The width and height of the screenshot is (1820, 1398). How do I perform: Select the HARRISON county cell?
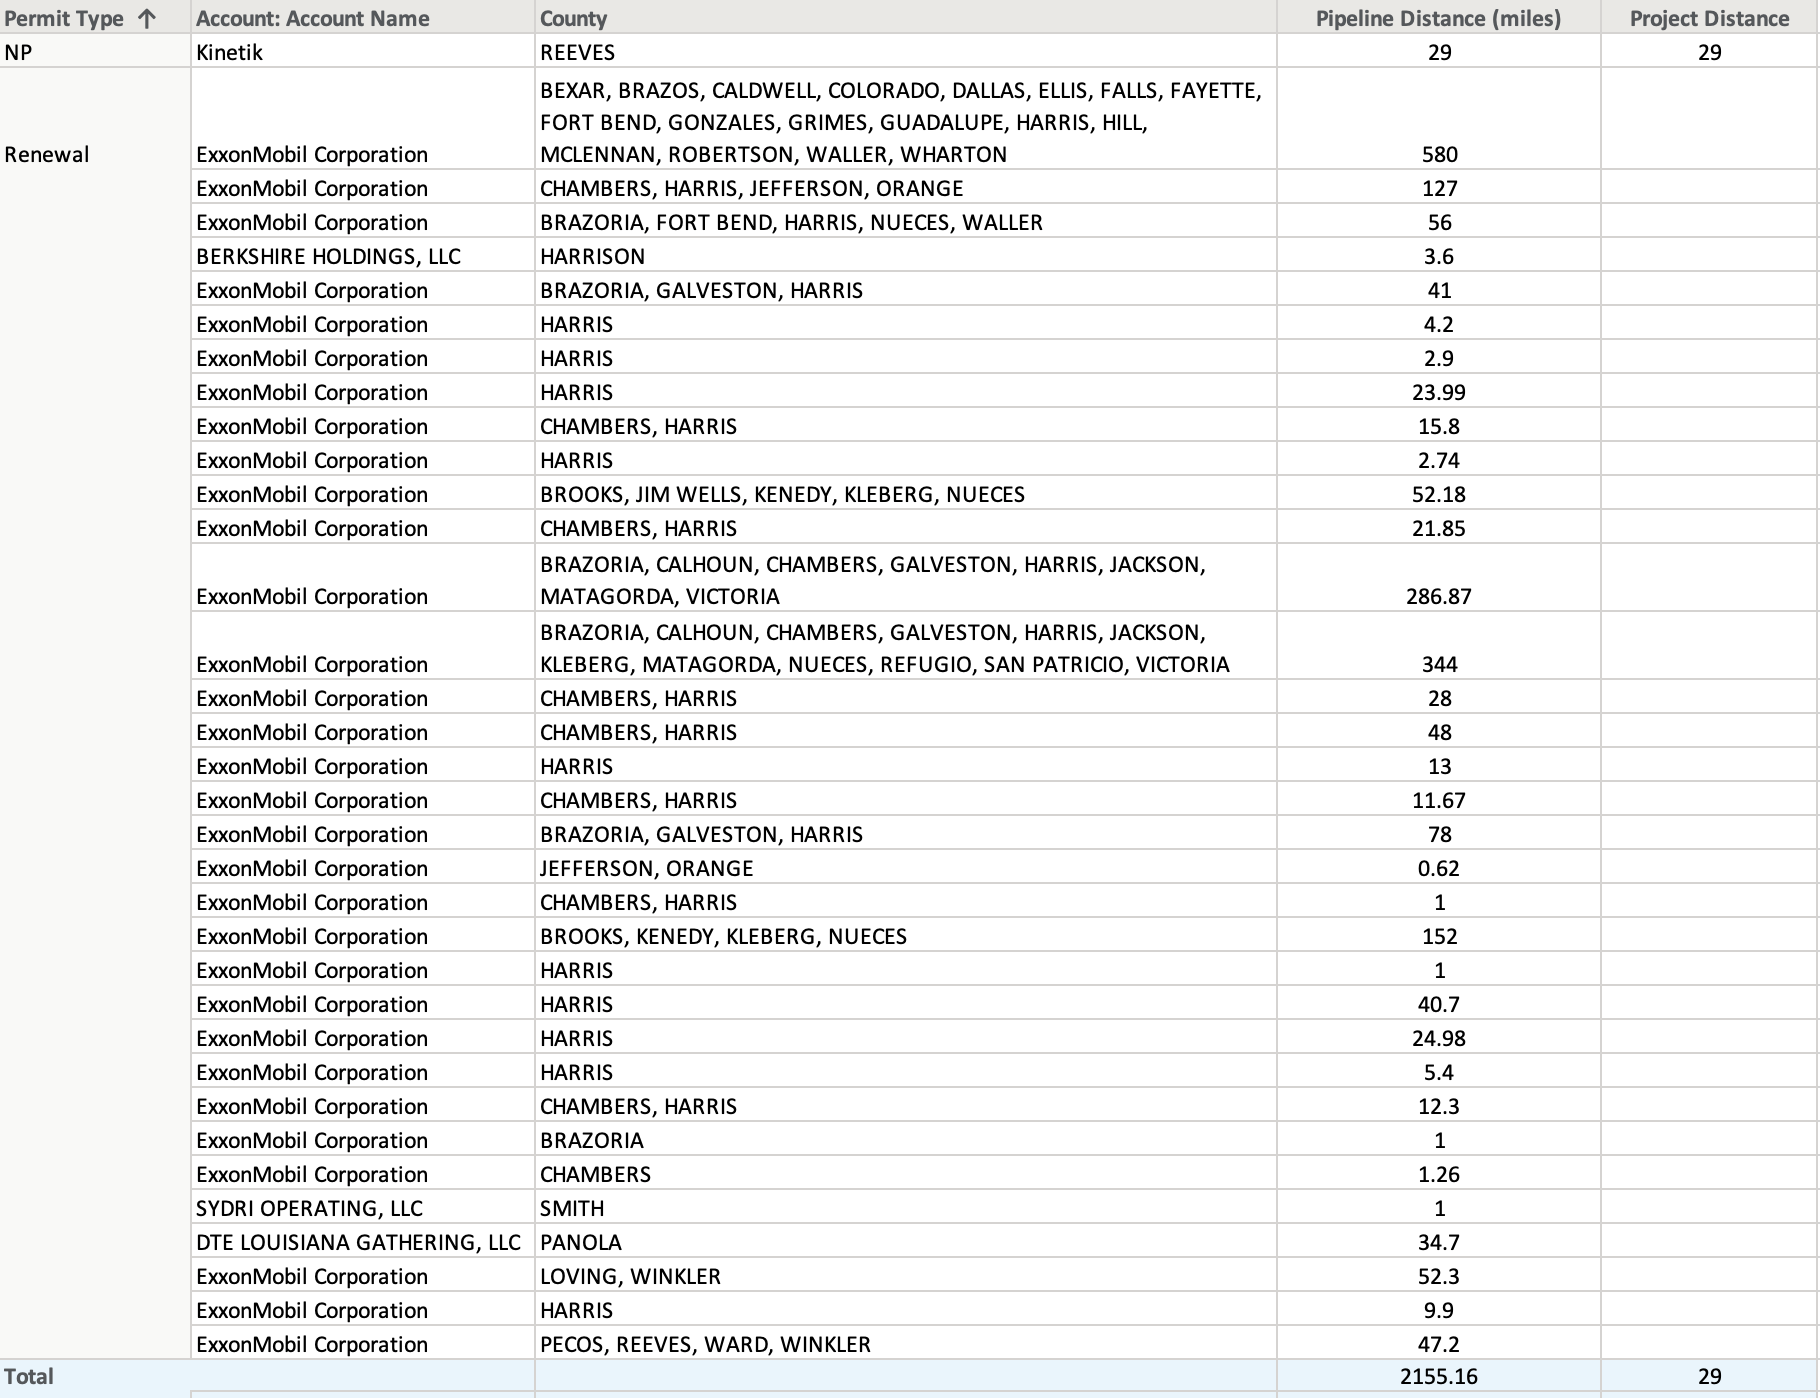(x=592, y=256)
